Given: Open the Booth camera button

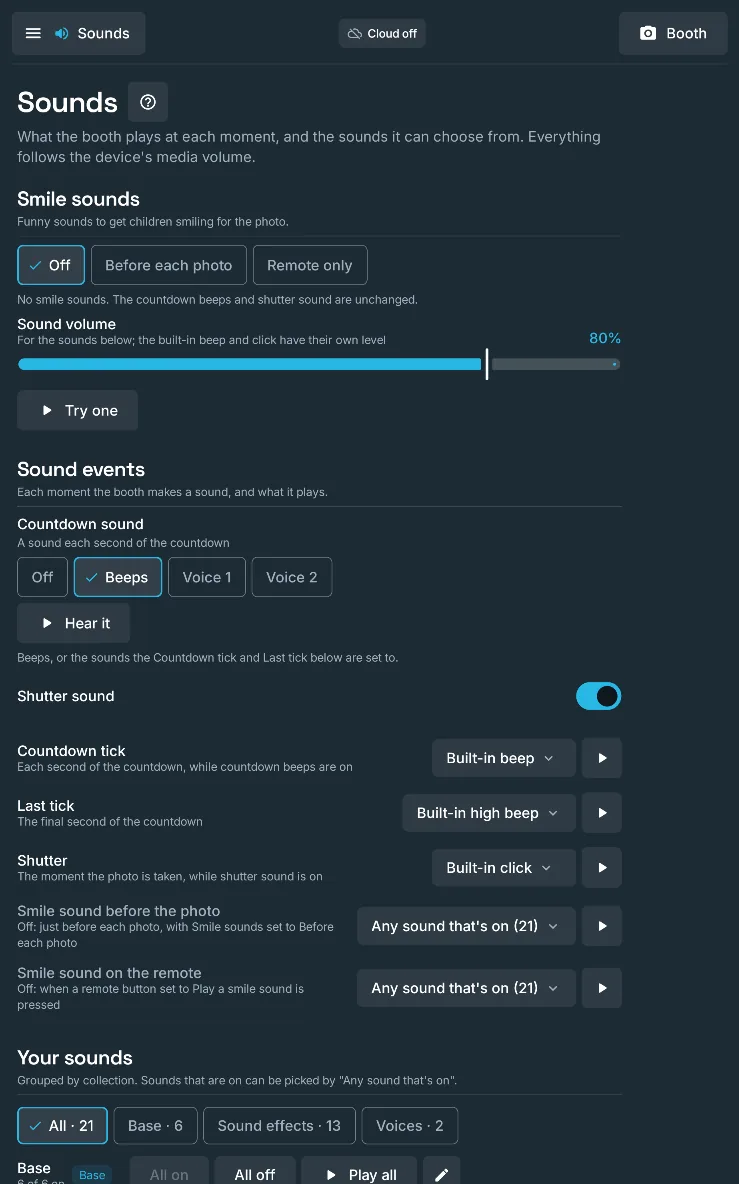Looking at the screenshot, I should (673, 33).
